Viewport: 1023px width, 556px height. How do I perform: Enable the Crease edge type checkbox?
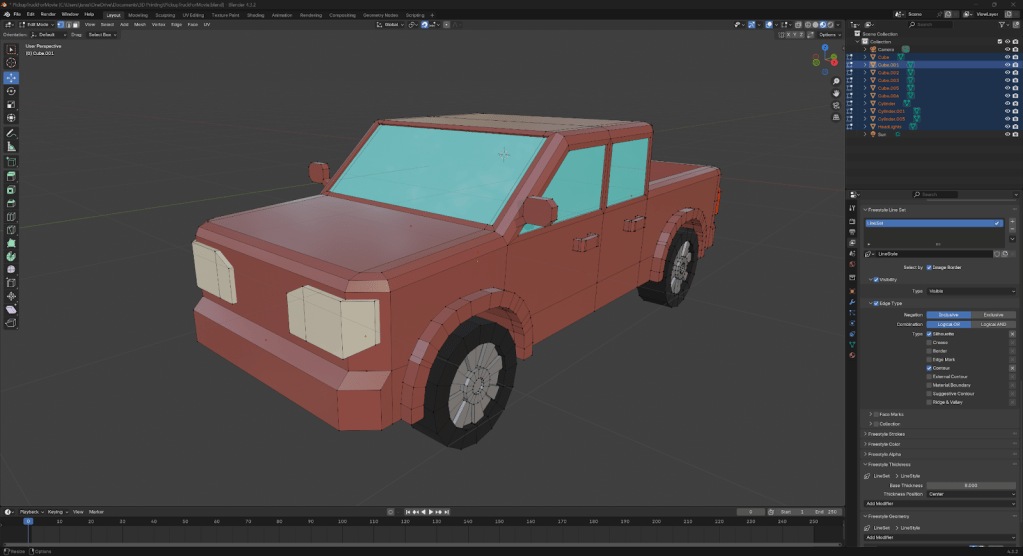(929, 342)
